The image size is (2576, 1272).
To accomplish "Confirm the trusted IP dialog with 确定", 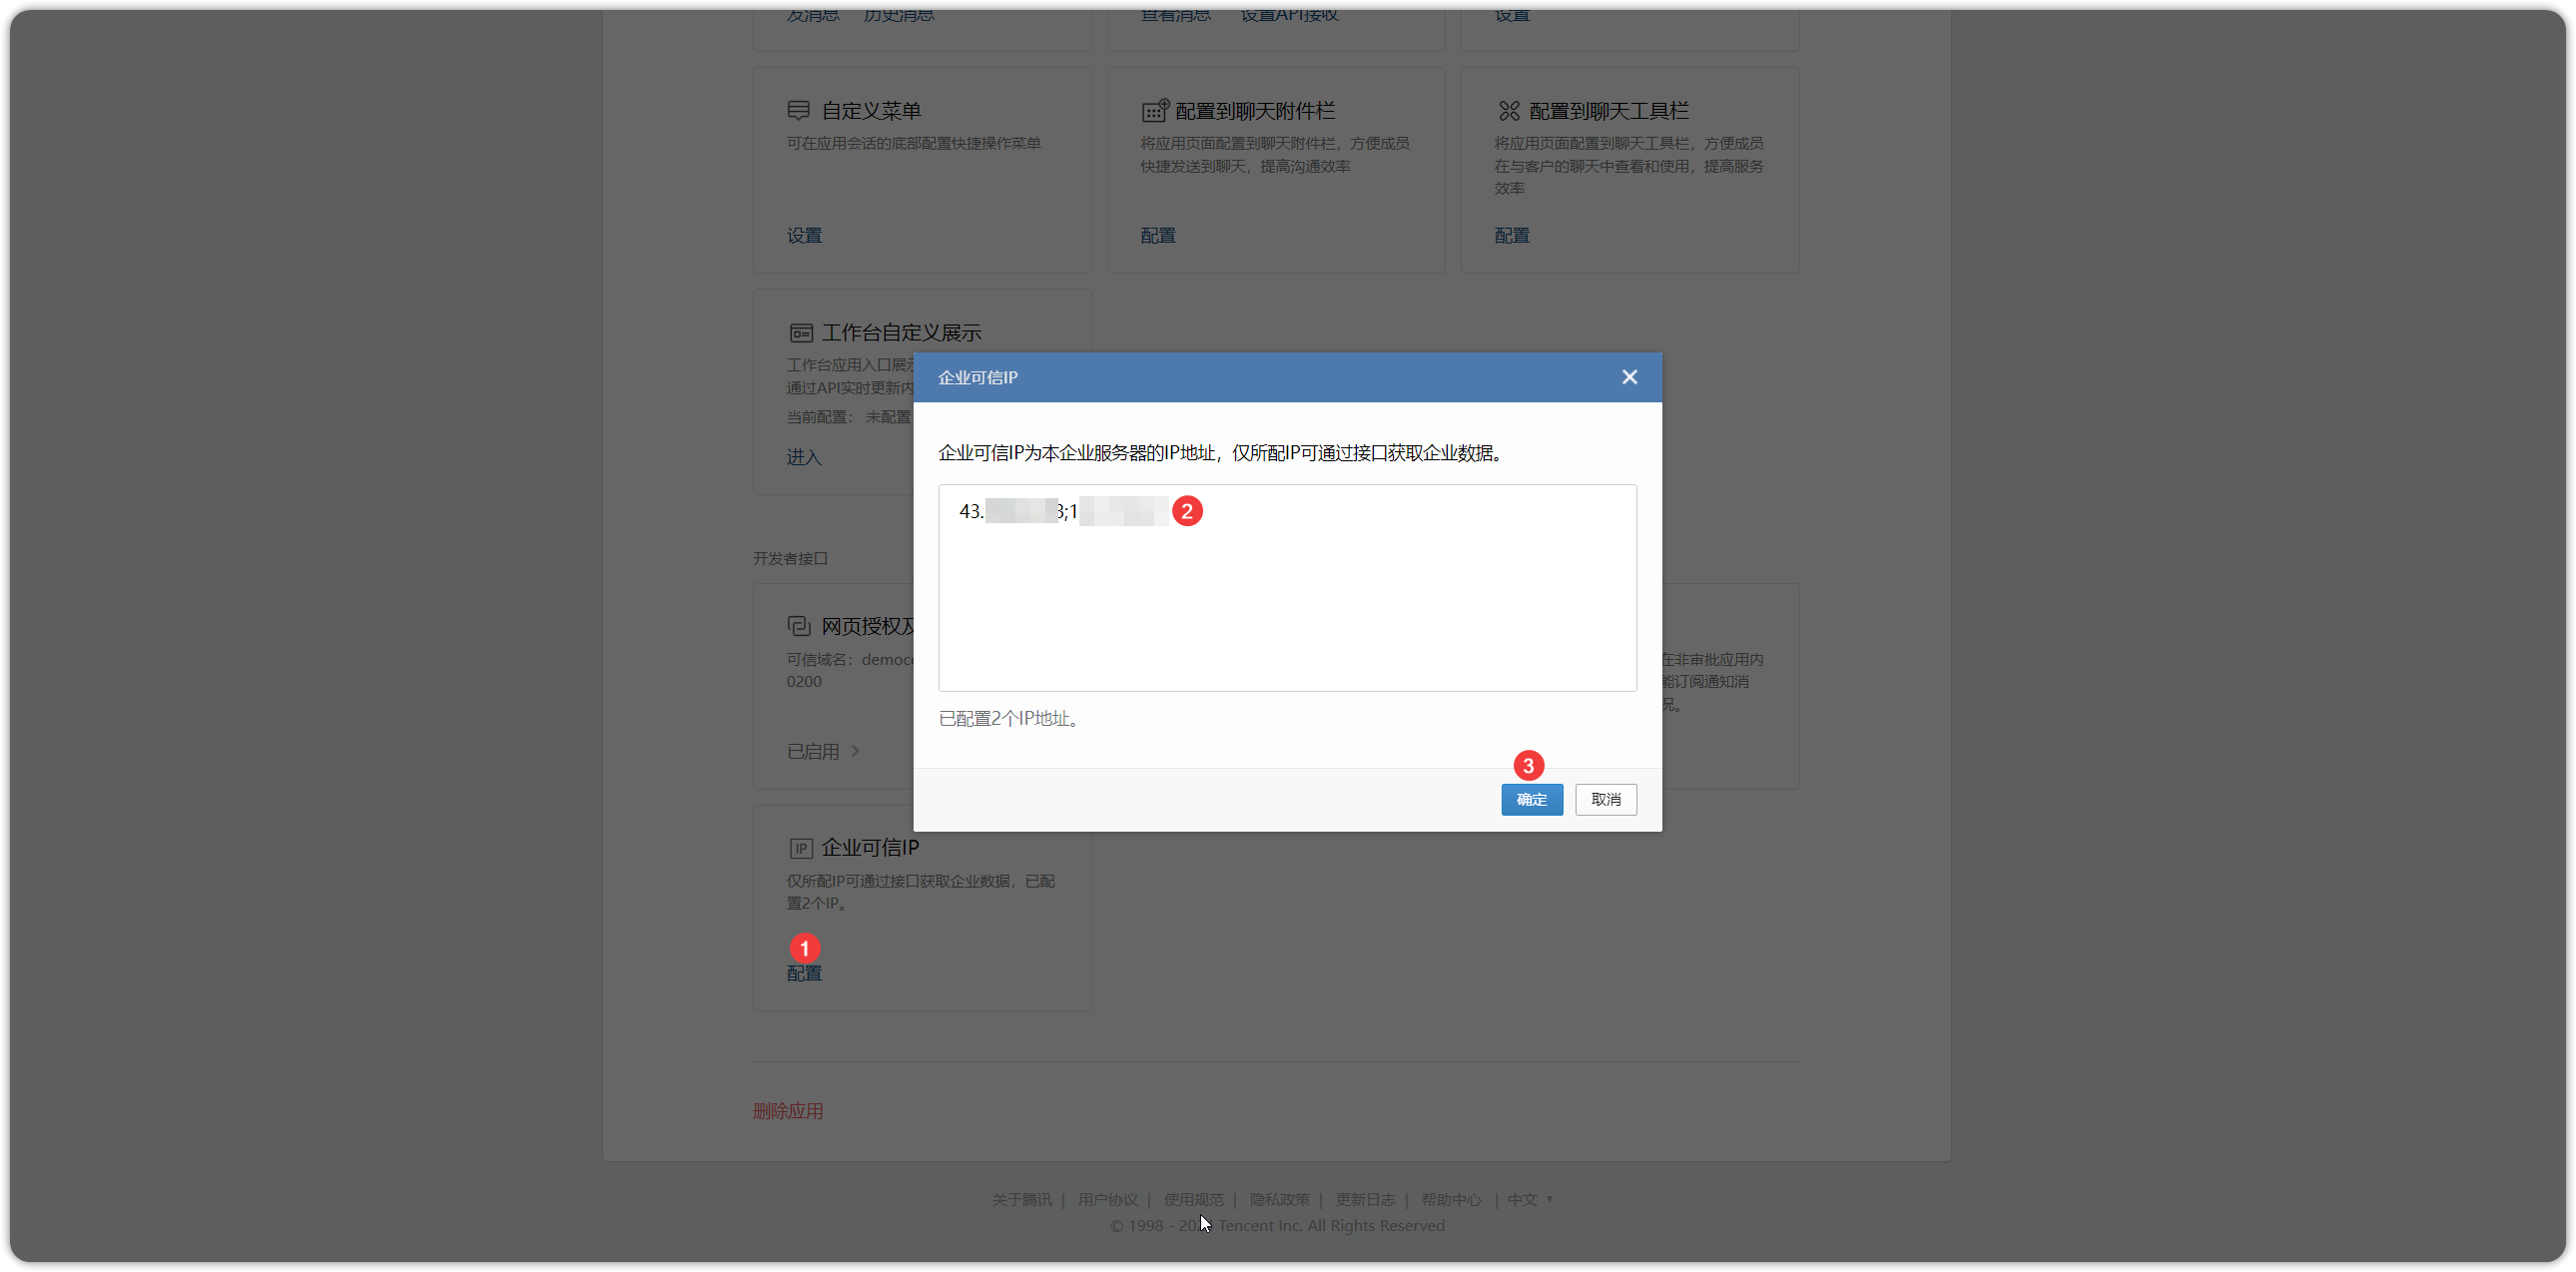I will tap(1531, 799).
